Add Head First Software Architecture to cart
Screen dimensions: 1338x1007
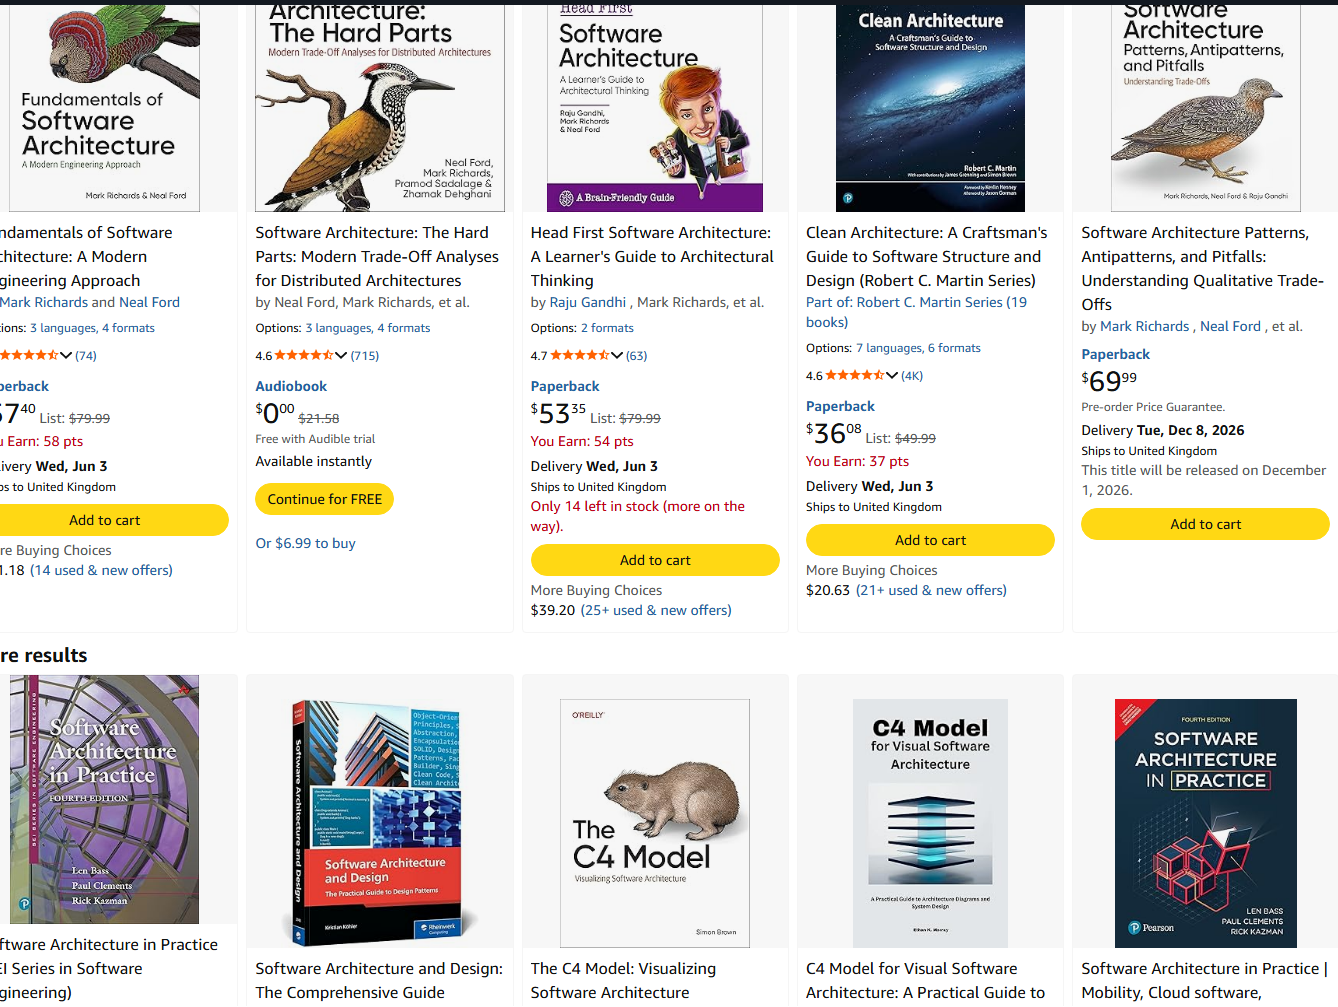655,560
